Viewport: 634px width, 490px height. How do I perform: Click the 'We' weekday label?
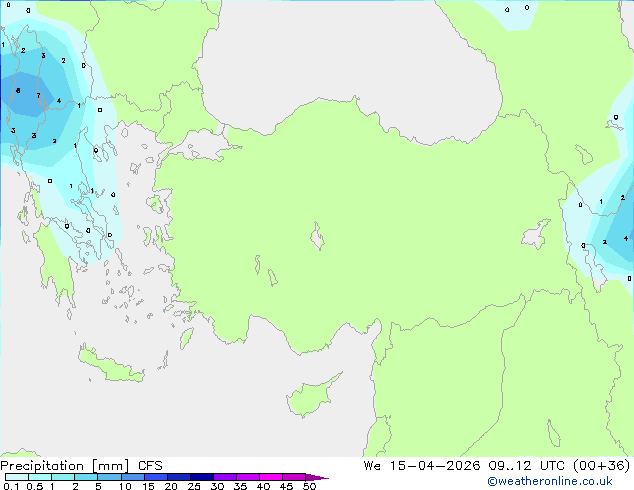click(x=372, y=466)
